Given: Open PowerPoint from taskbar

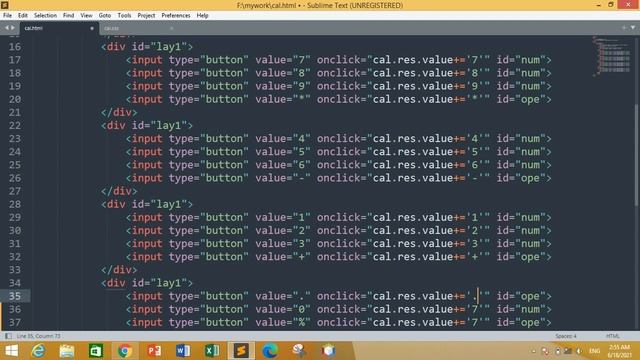Looking at the screenshot, I should tap(154, 351).
